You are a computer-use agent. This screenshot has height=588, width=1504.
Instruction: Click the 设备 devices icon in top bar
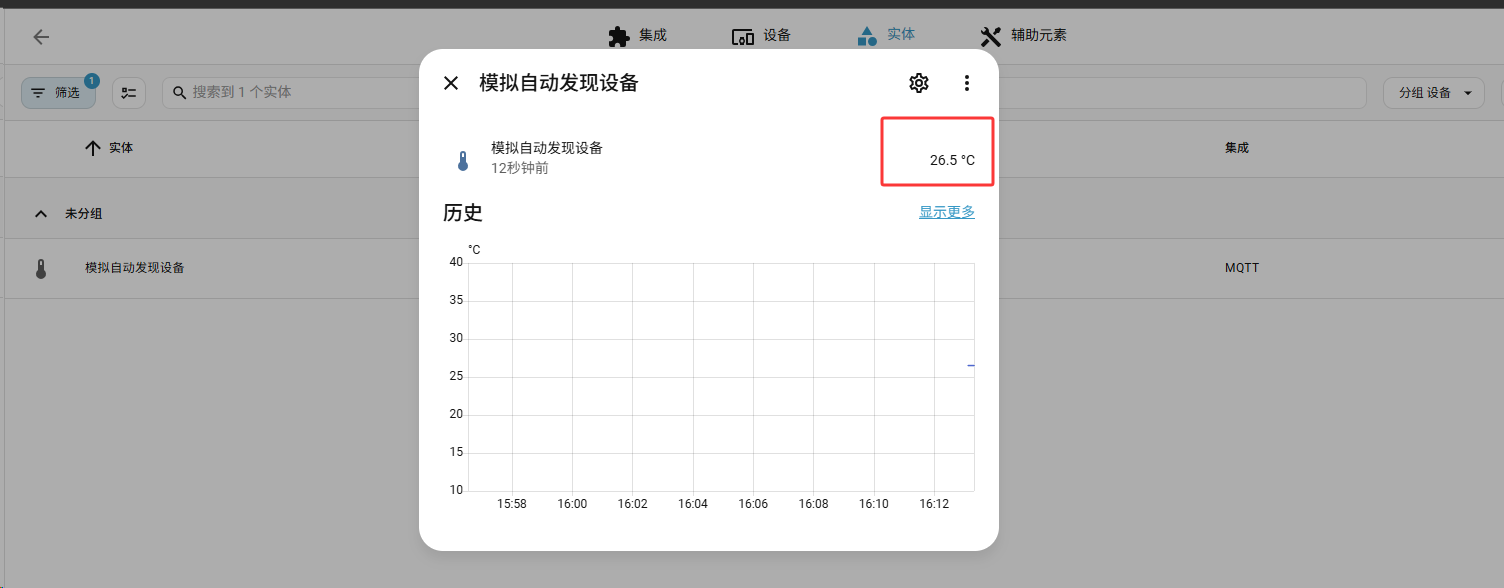[742, 37]
